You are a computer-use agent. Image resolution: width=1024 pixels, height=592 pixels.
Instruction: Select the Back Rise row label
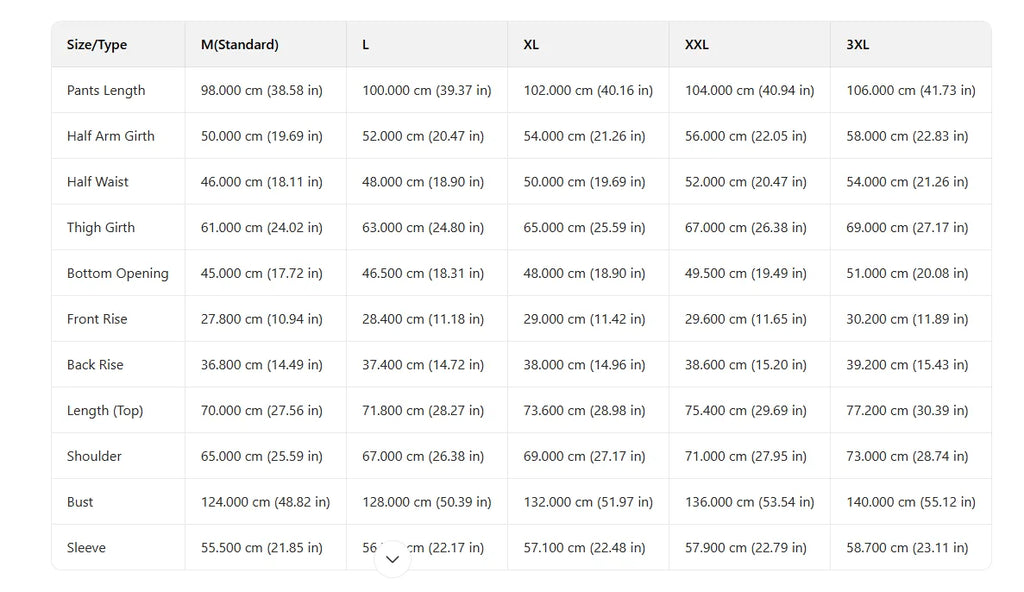95,365
